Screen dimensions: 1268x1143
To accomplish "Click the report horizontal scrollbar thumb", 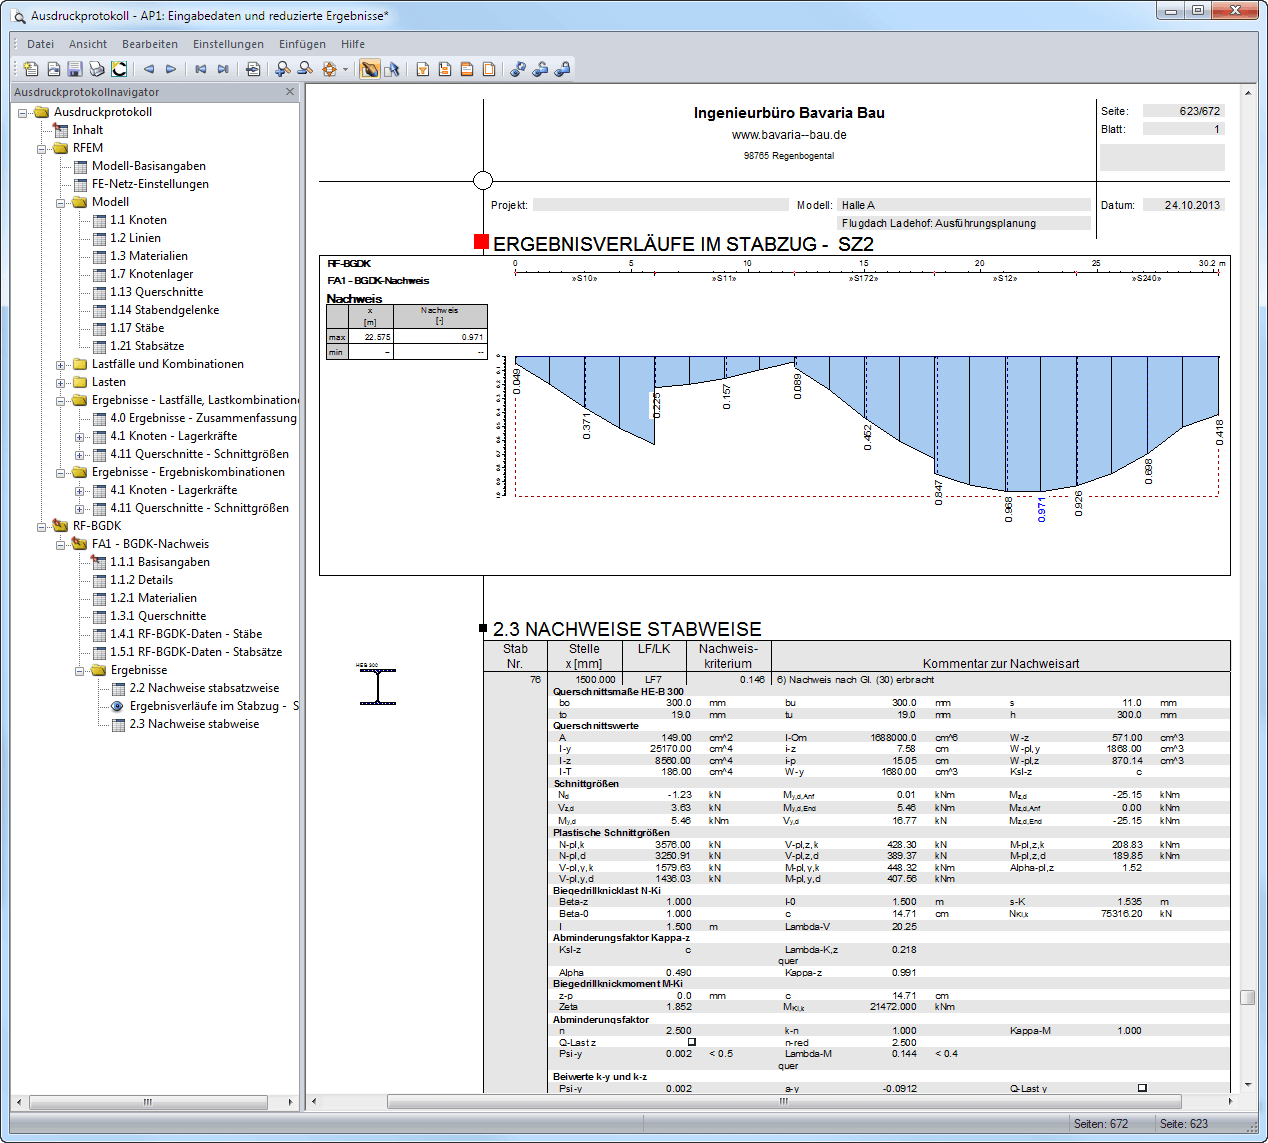I will point(784,1101).
